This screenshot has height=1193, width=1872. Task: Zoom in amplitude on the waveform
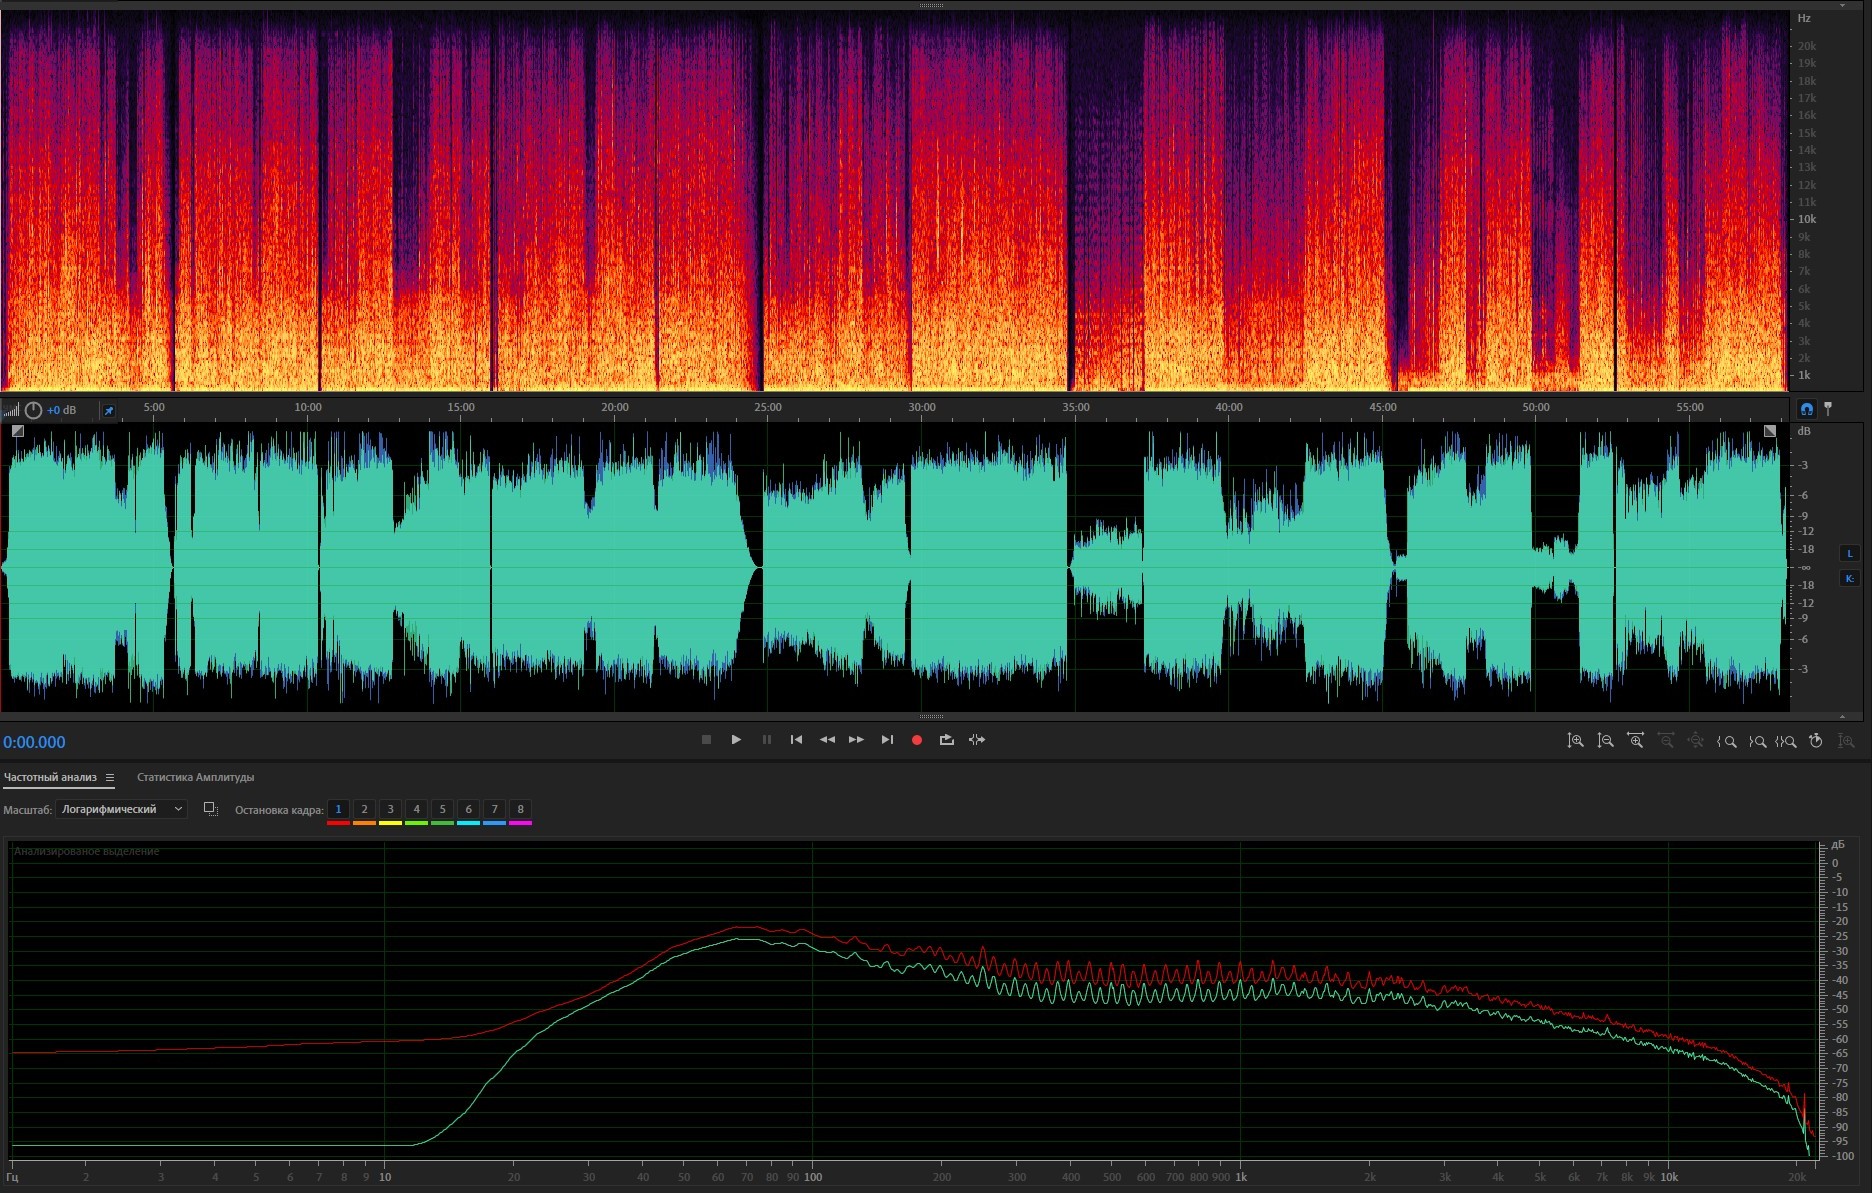pyautogui.click(x=1575, y=741)
